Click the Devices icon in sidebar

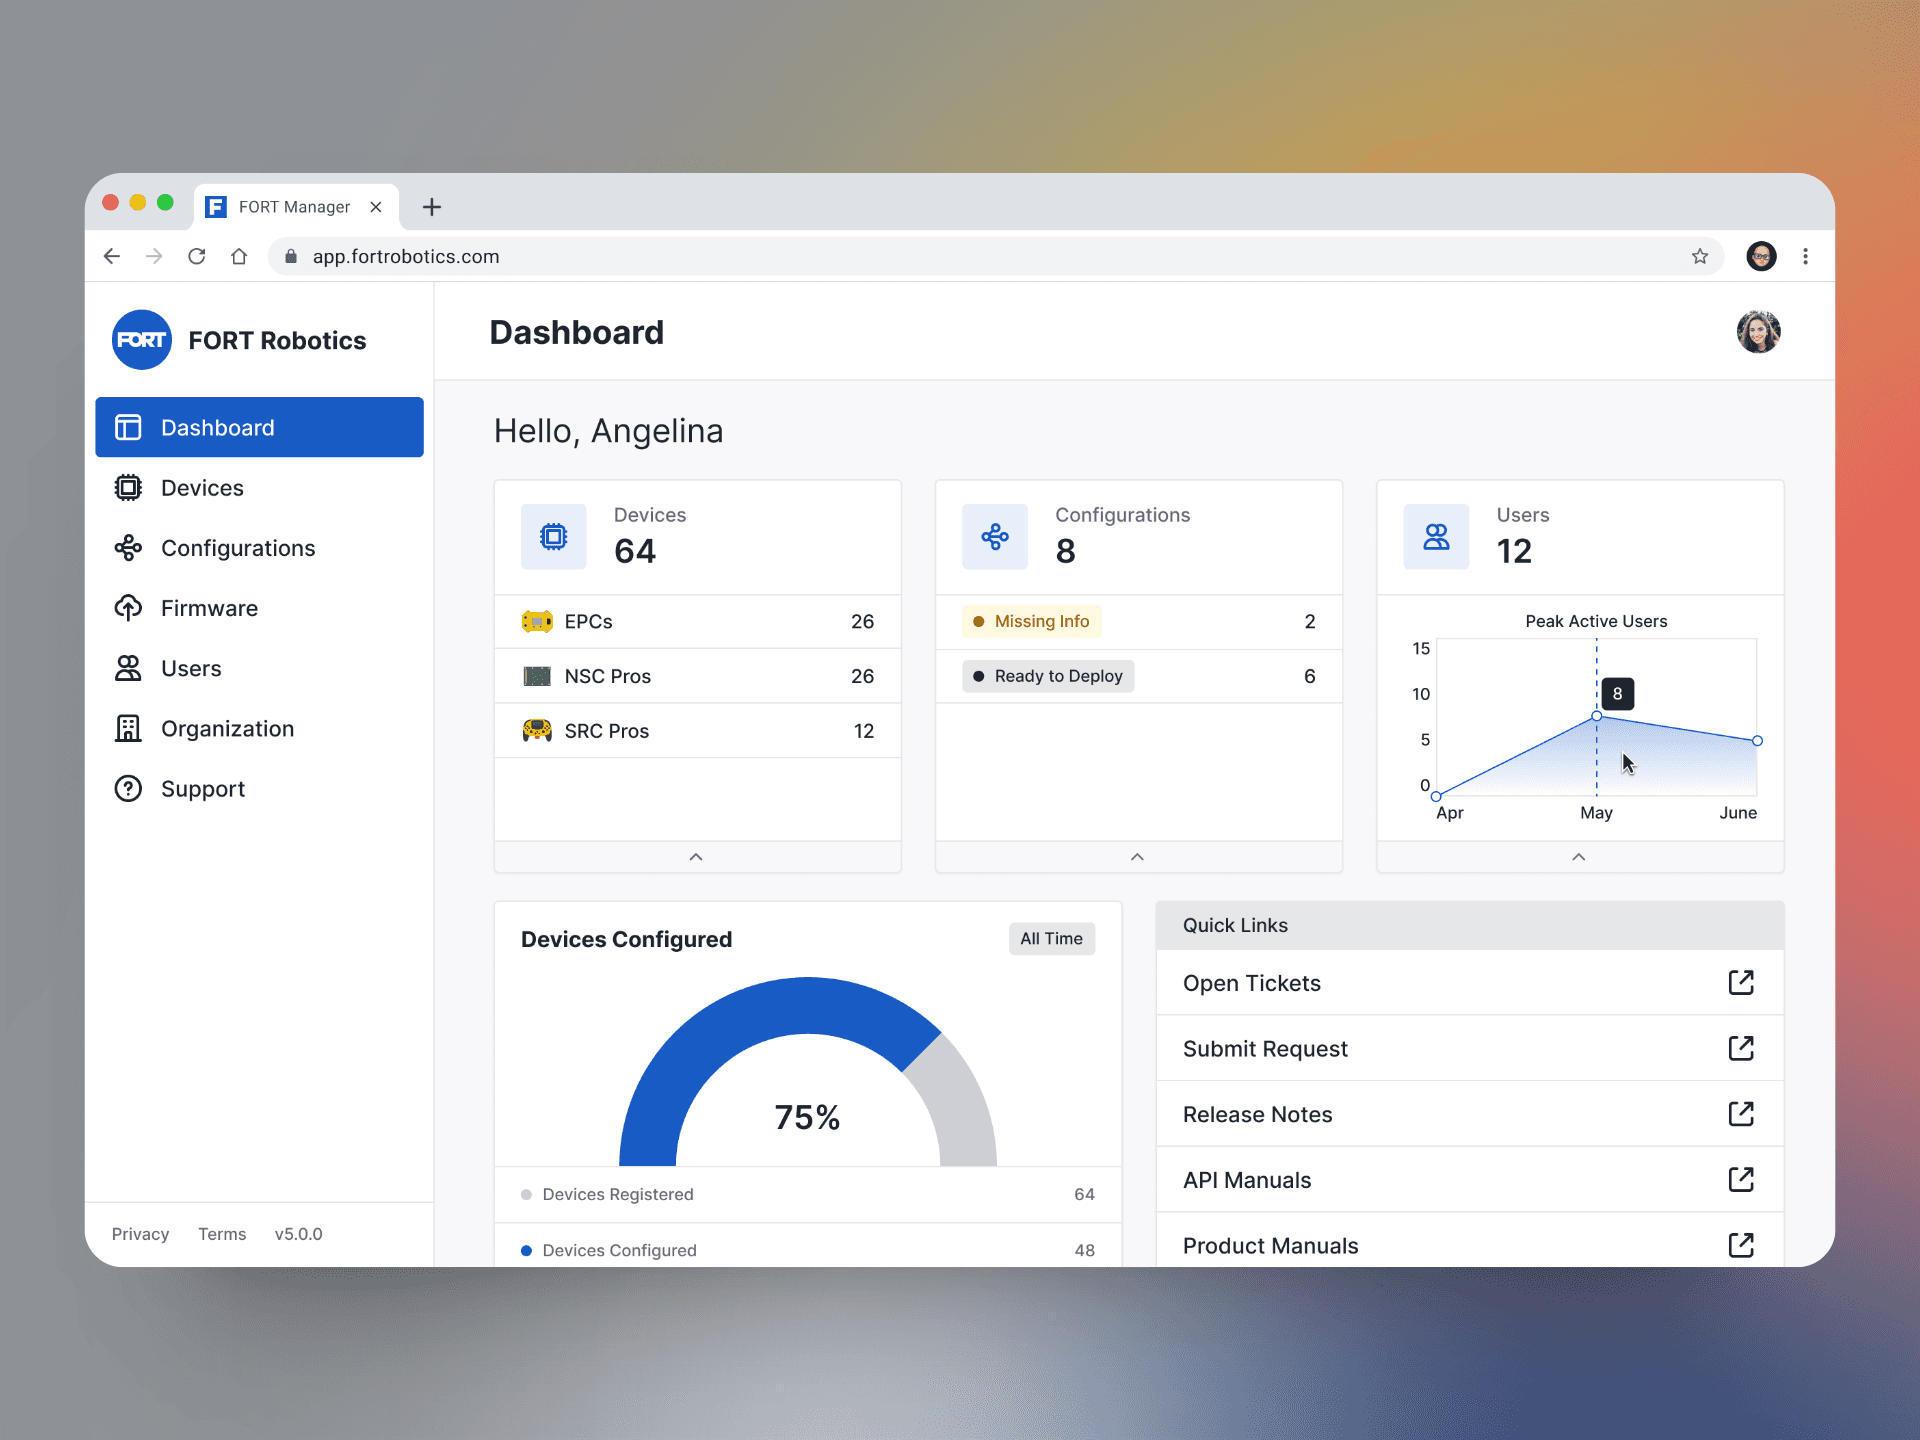(x=127, y=487)
